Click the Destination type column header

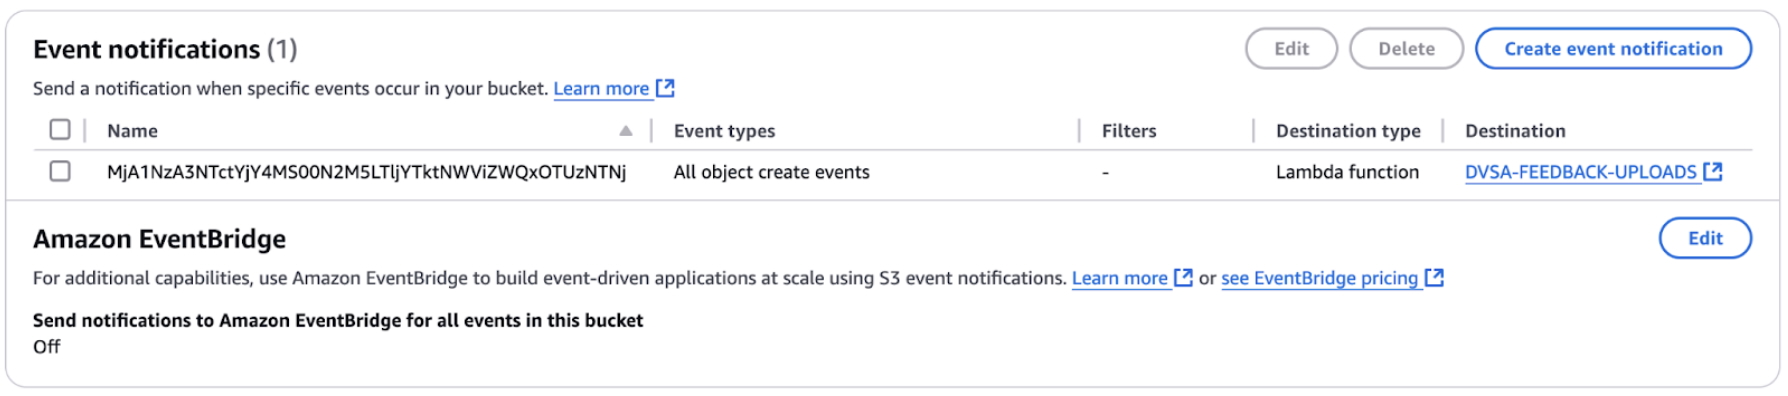[x=1348, y=131]
